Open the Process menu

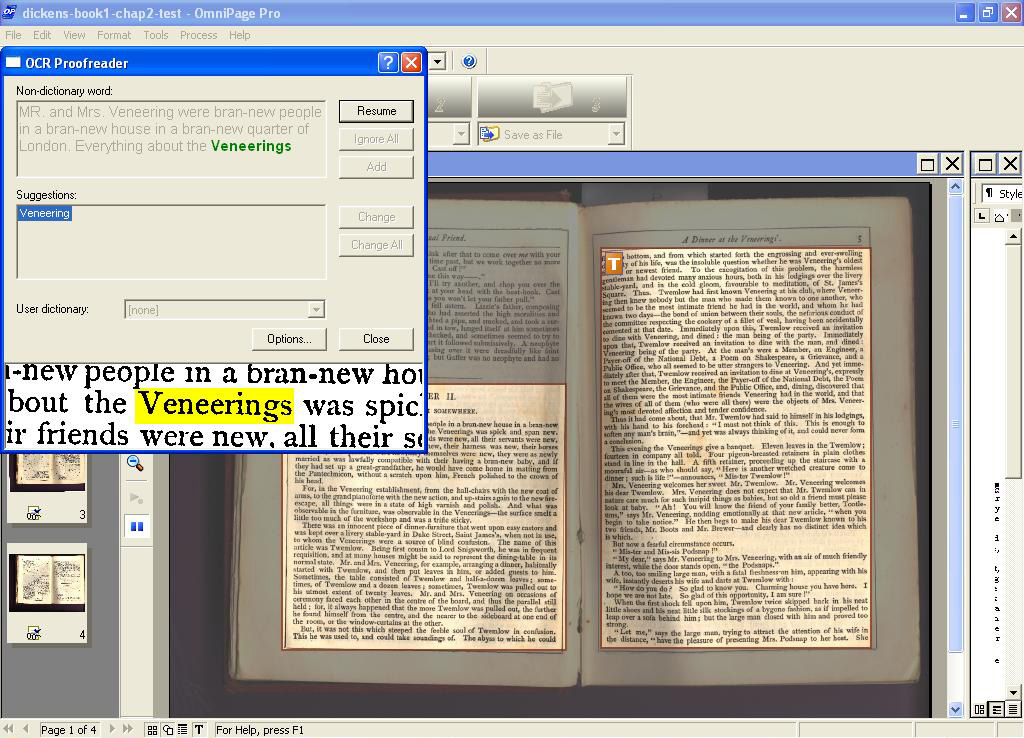[199, 35]
